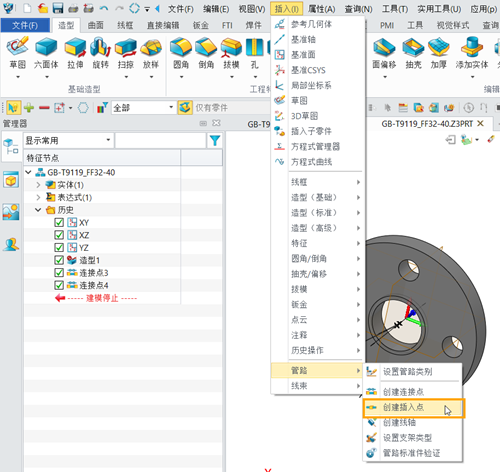Toggle the 连接点3 checkbox

pyautogui.click(x=59, y=273)
